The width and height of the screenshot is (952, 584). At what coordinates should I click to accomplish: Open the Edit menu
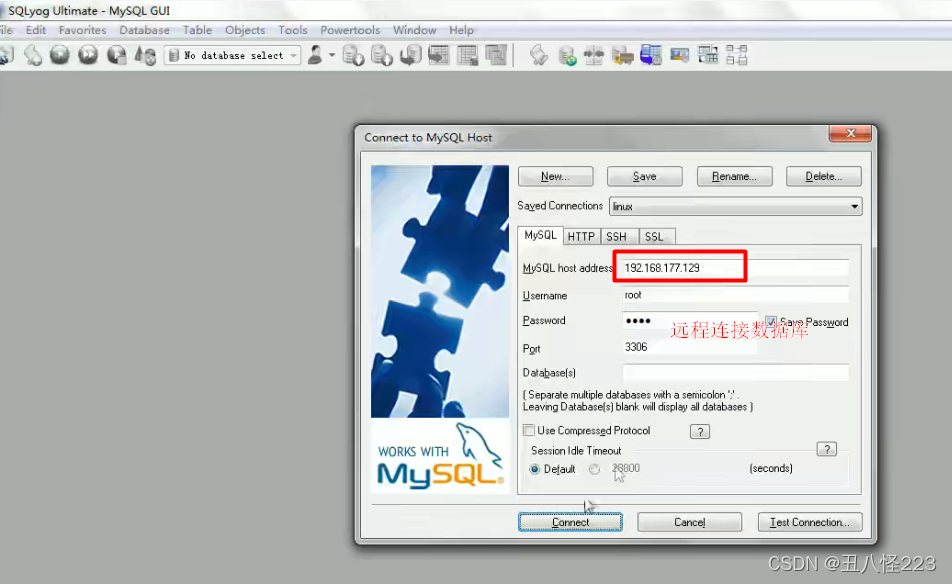click(x=36, y=30)
